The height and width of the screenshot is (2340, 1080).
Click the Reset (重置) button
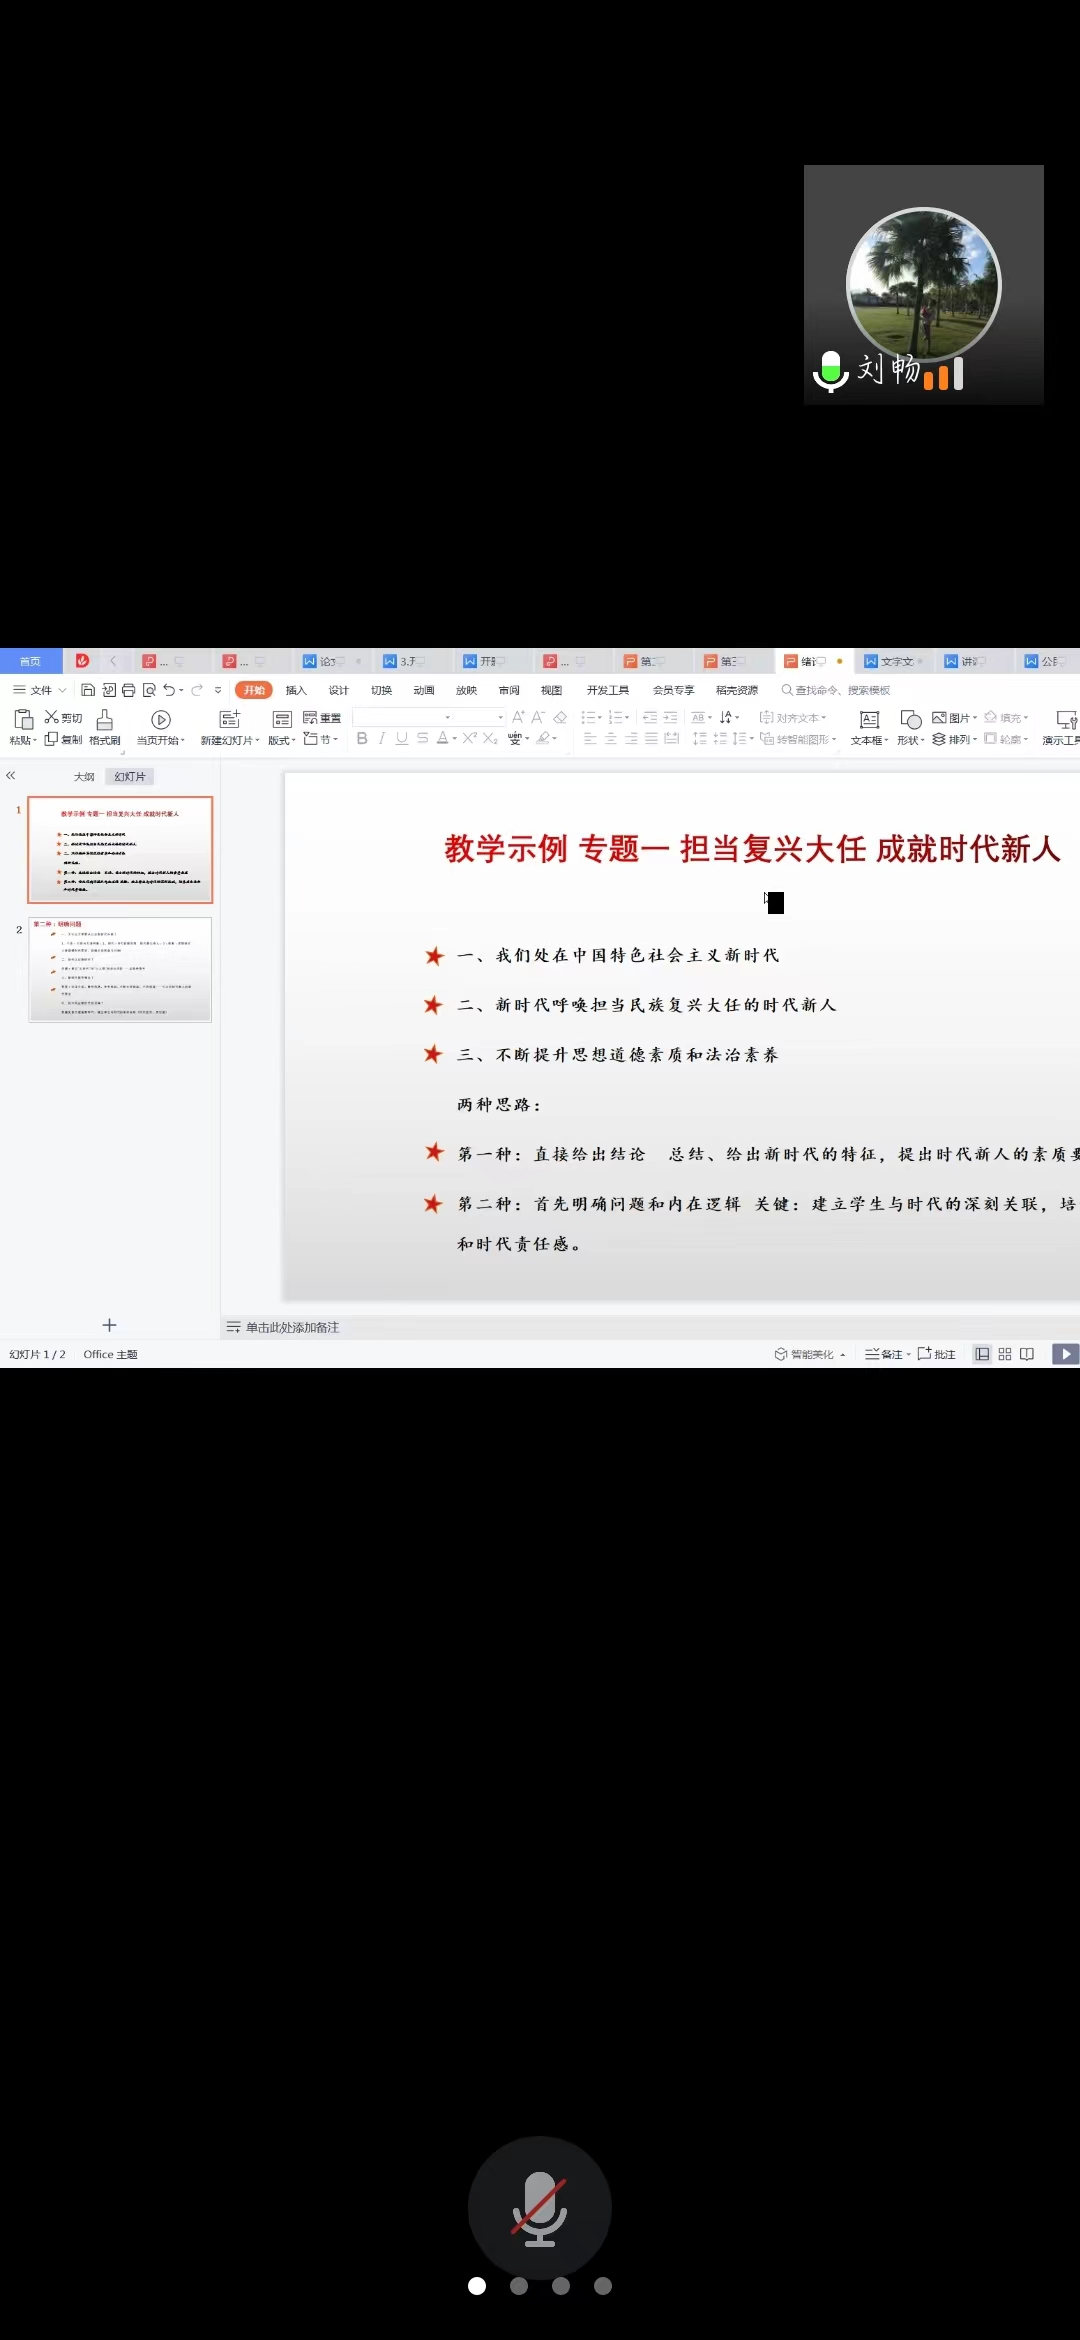pos(322,718)
